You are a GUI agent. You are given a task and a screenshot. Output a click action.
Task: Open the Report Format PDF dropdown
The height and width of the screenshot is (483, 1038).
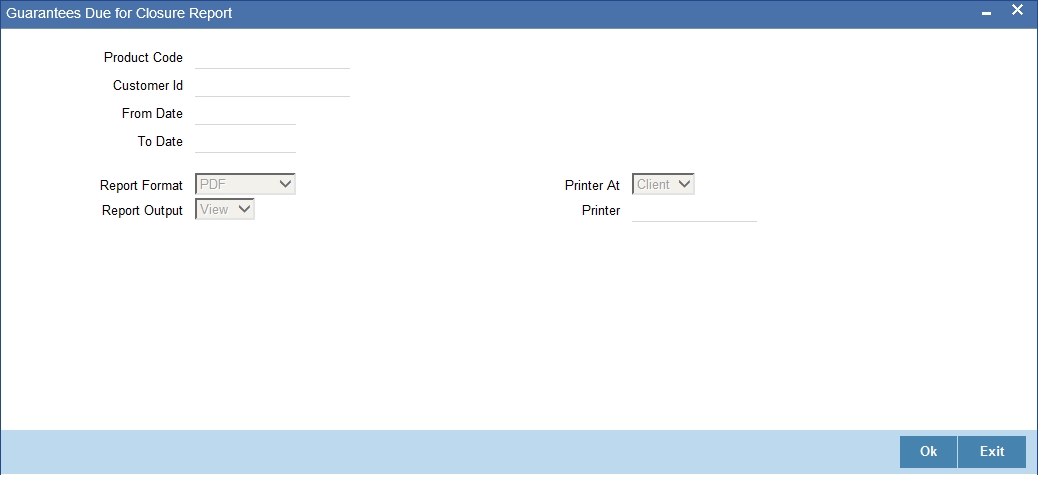[246, 184]
